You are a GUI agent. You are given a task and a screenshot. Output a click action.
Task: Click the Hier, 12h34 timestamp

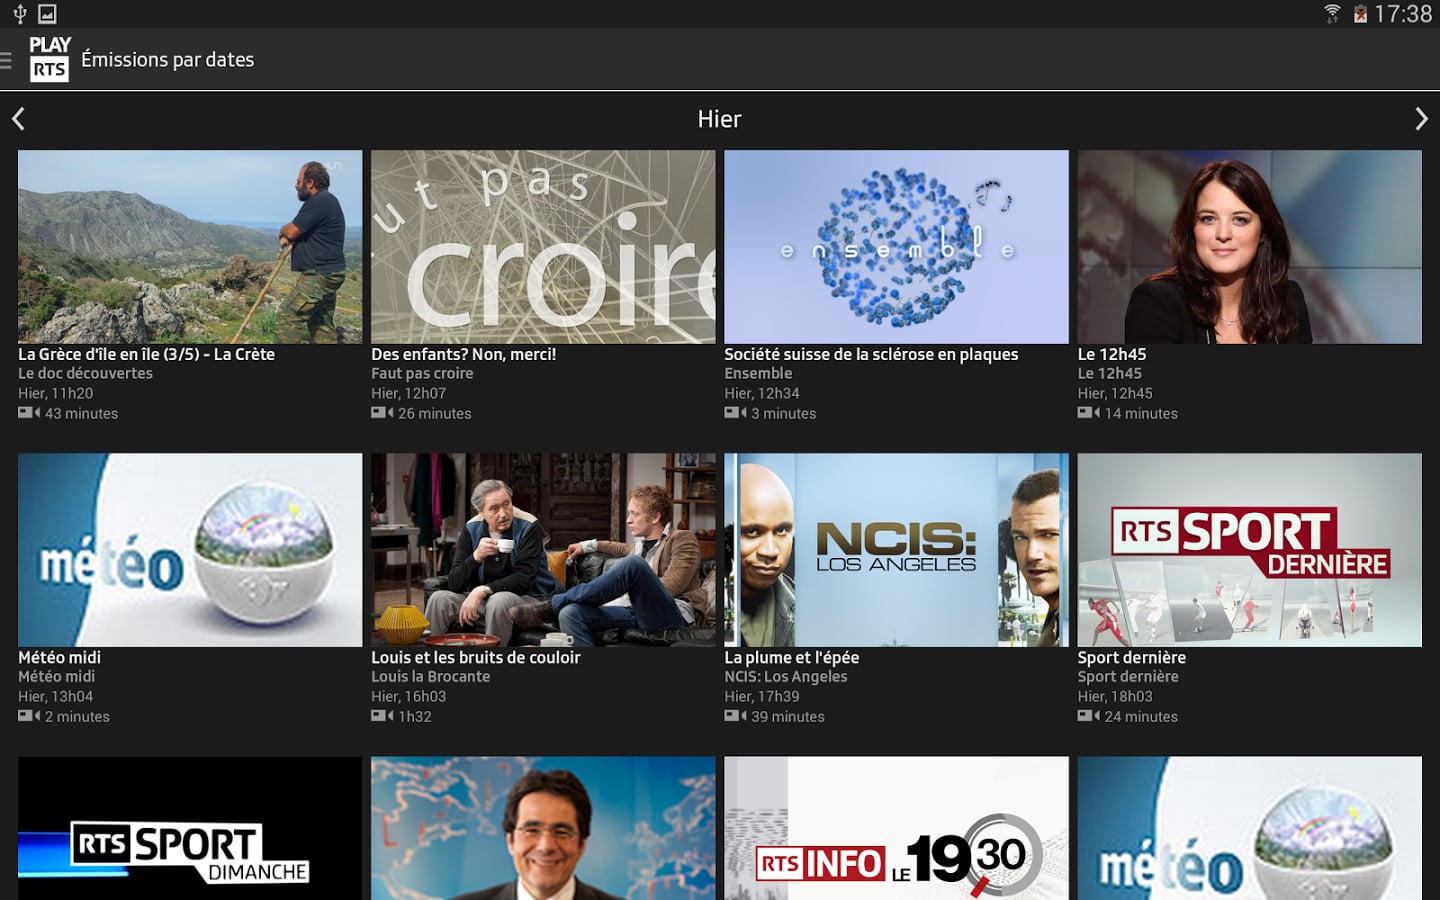(x=761, y=393)
